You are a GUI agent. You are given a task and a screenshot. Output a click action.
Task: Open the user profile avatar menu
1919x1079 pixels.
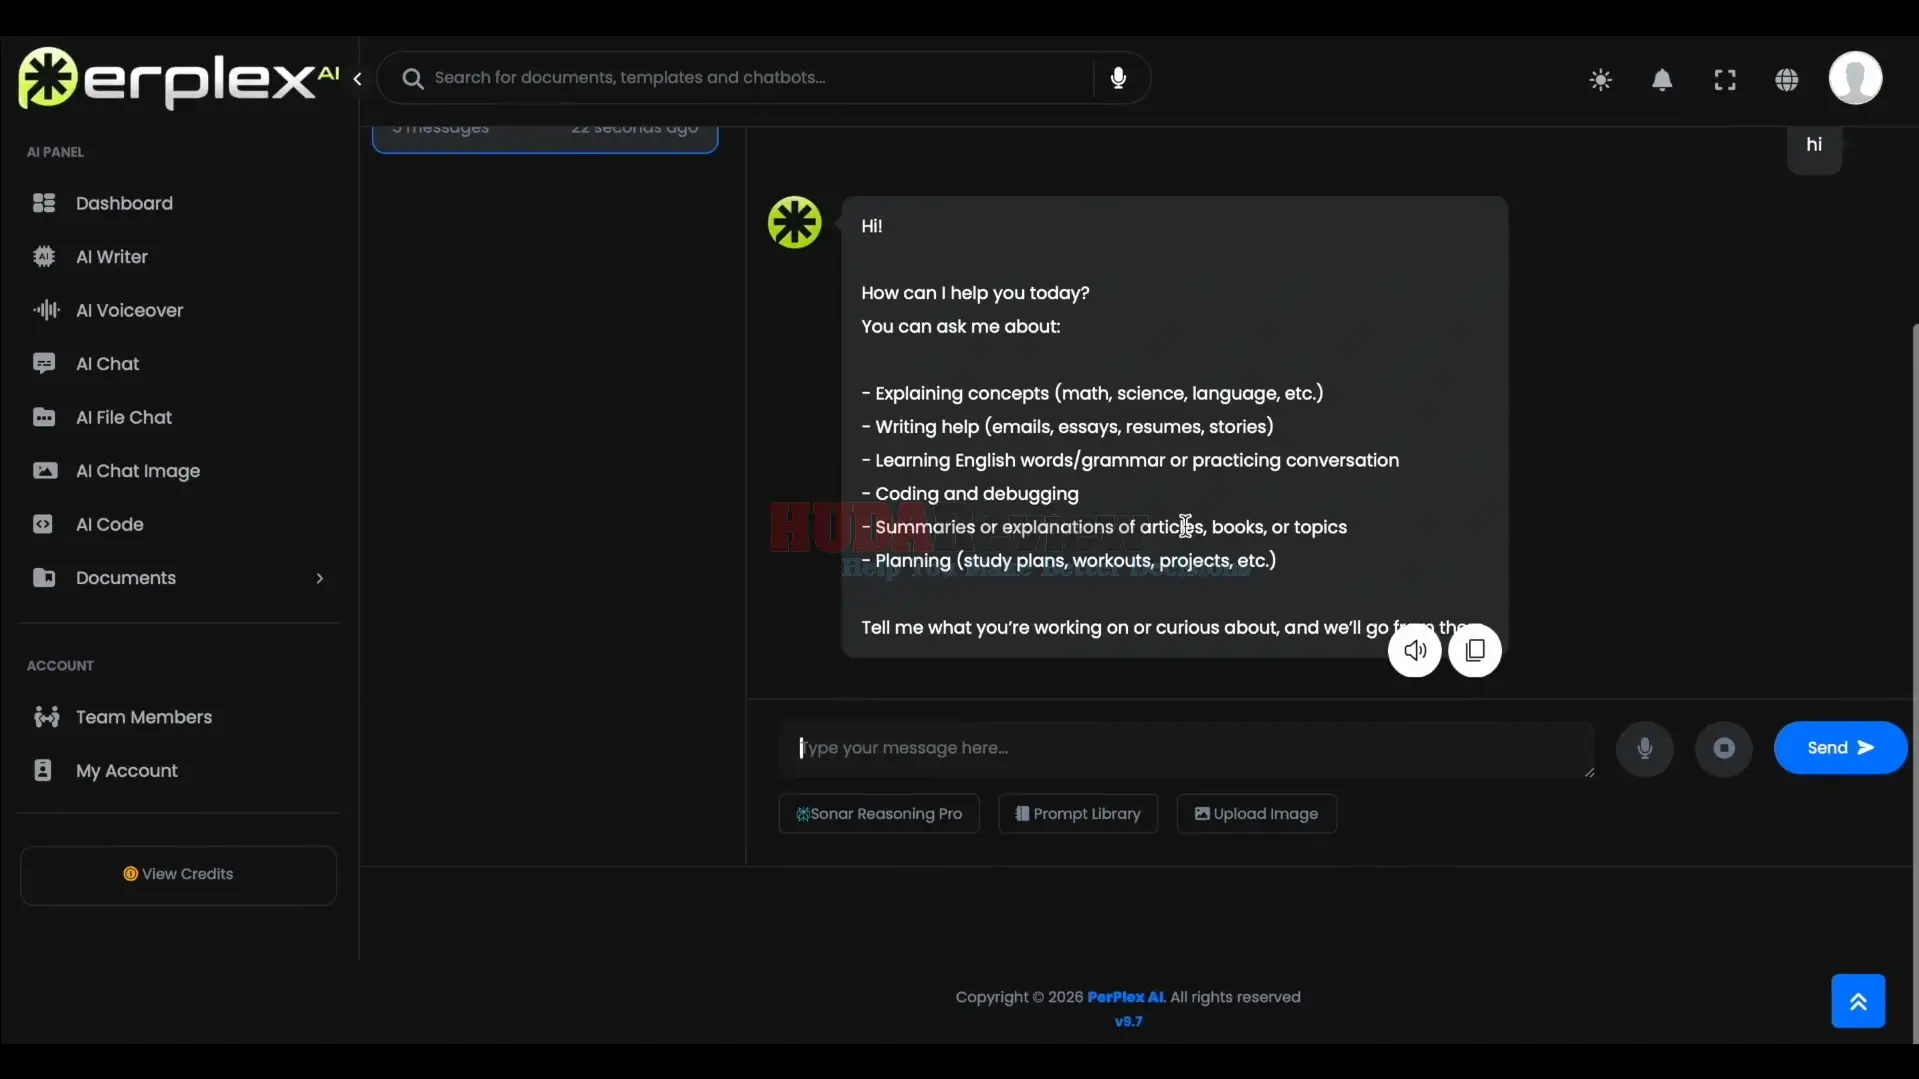[1855, 78]
